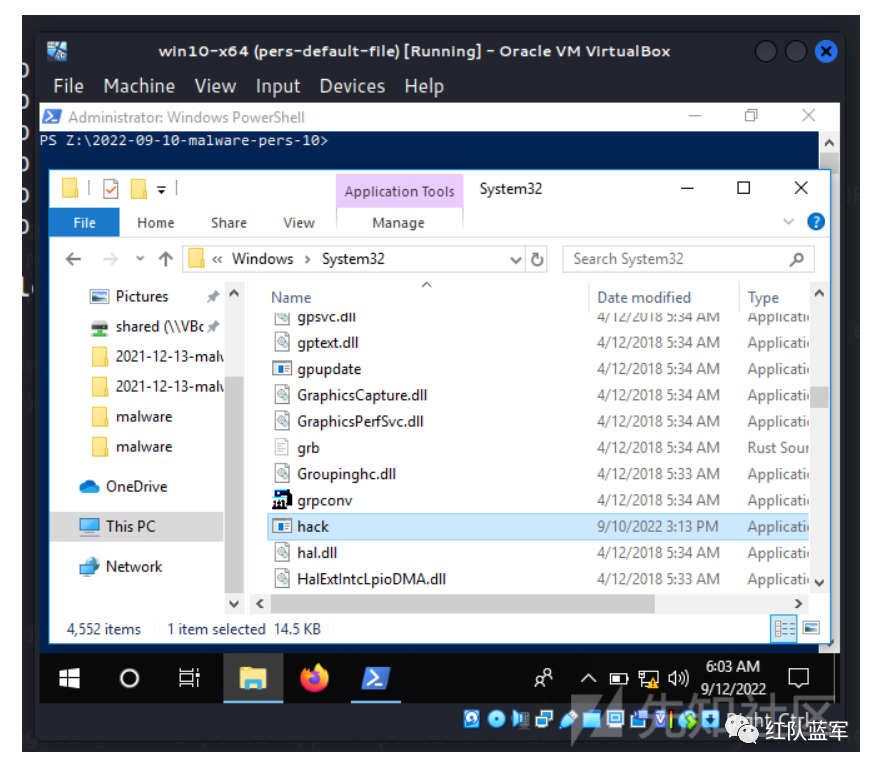Open Task View on the taskbar
This screenshot has height=770, width=878.
click(189, 678)
